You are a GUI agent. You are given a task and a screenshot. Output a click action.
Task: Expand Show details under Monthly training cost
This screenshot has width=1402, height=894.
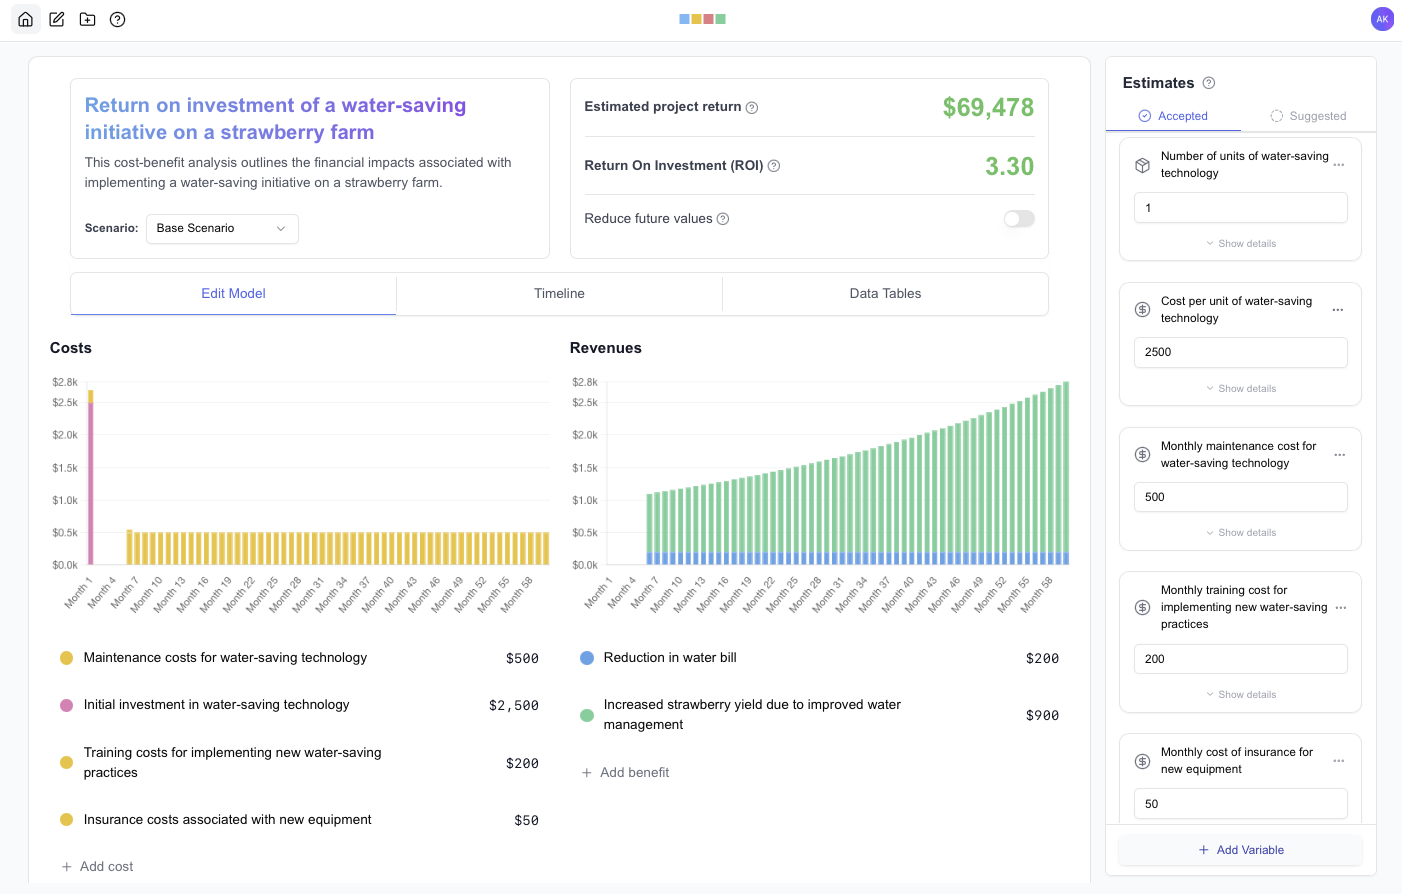[1241, 695]
